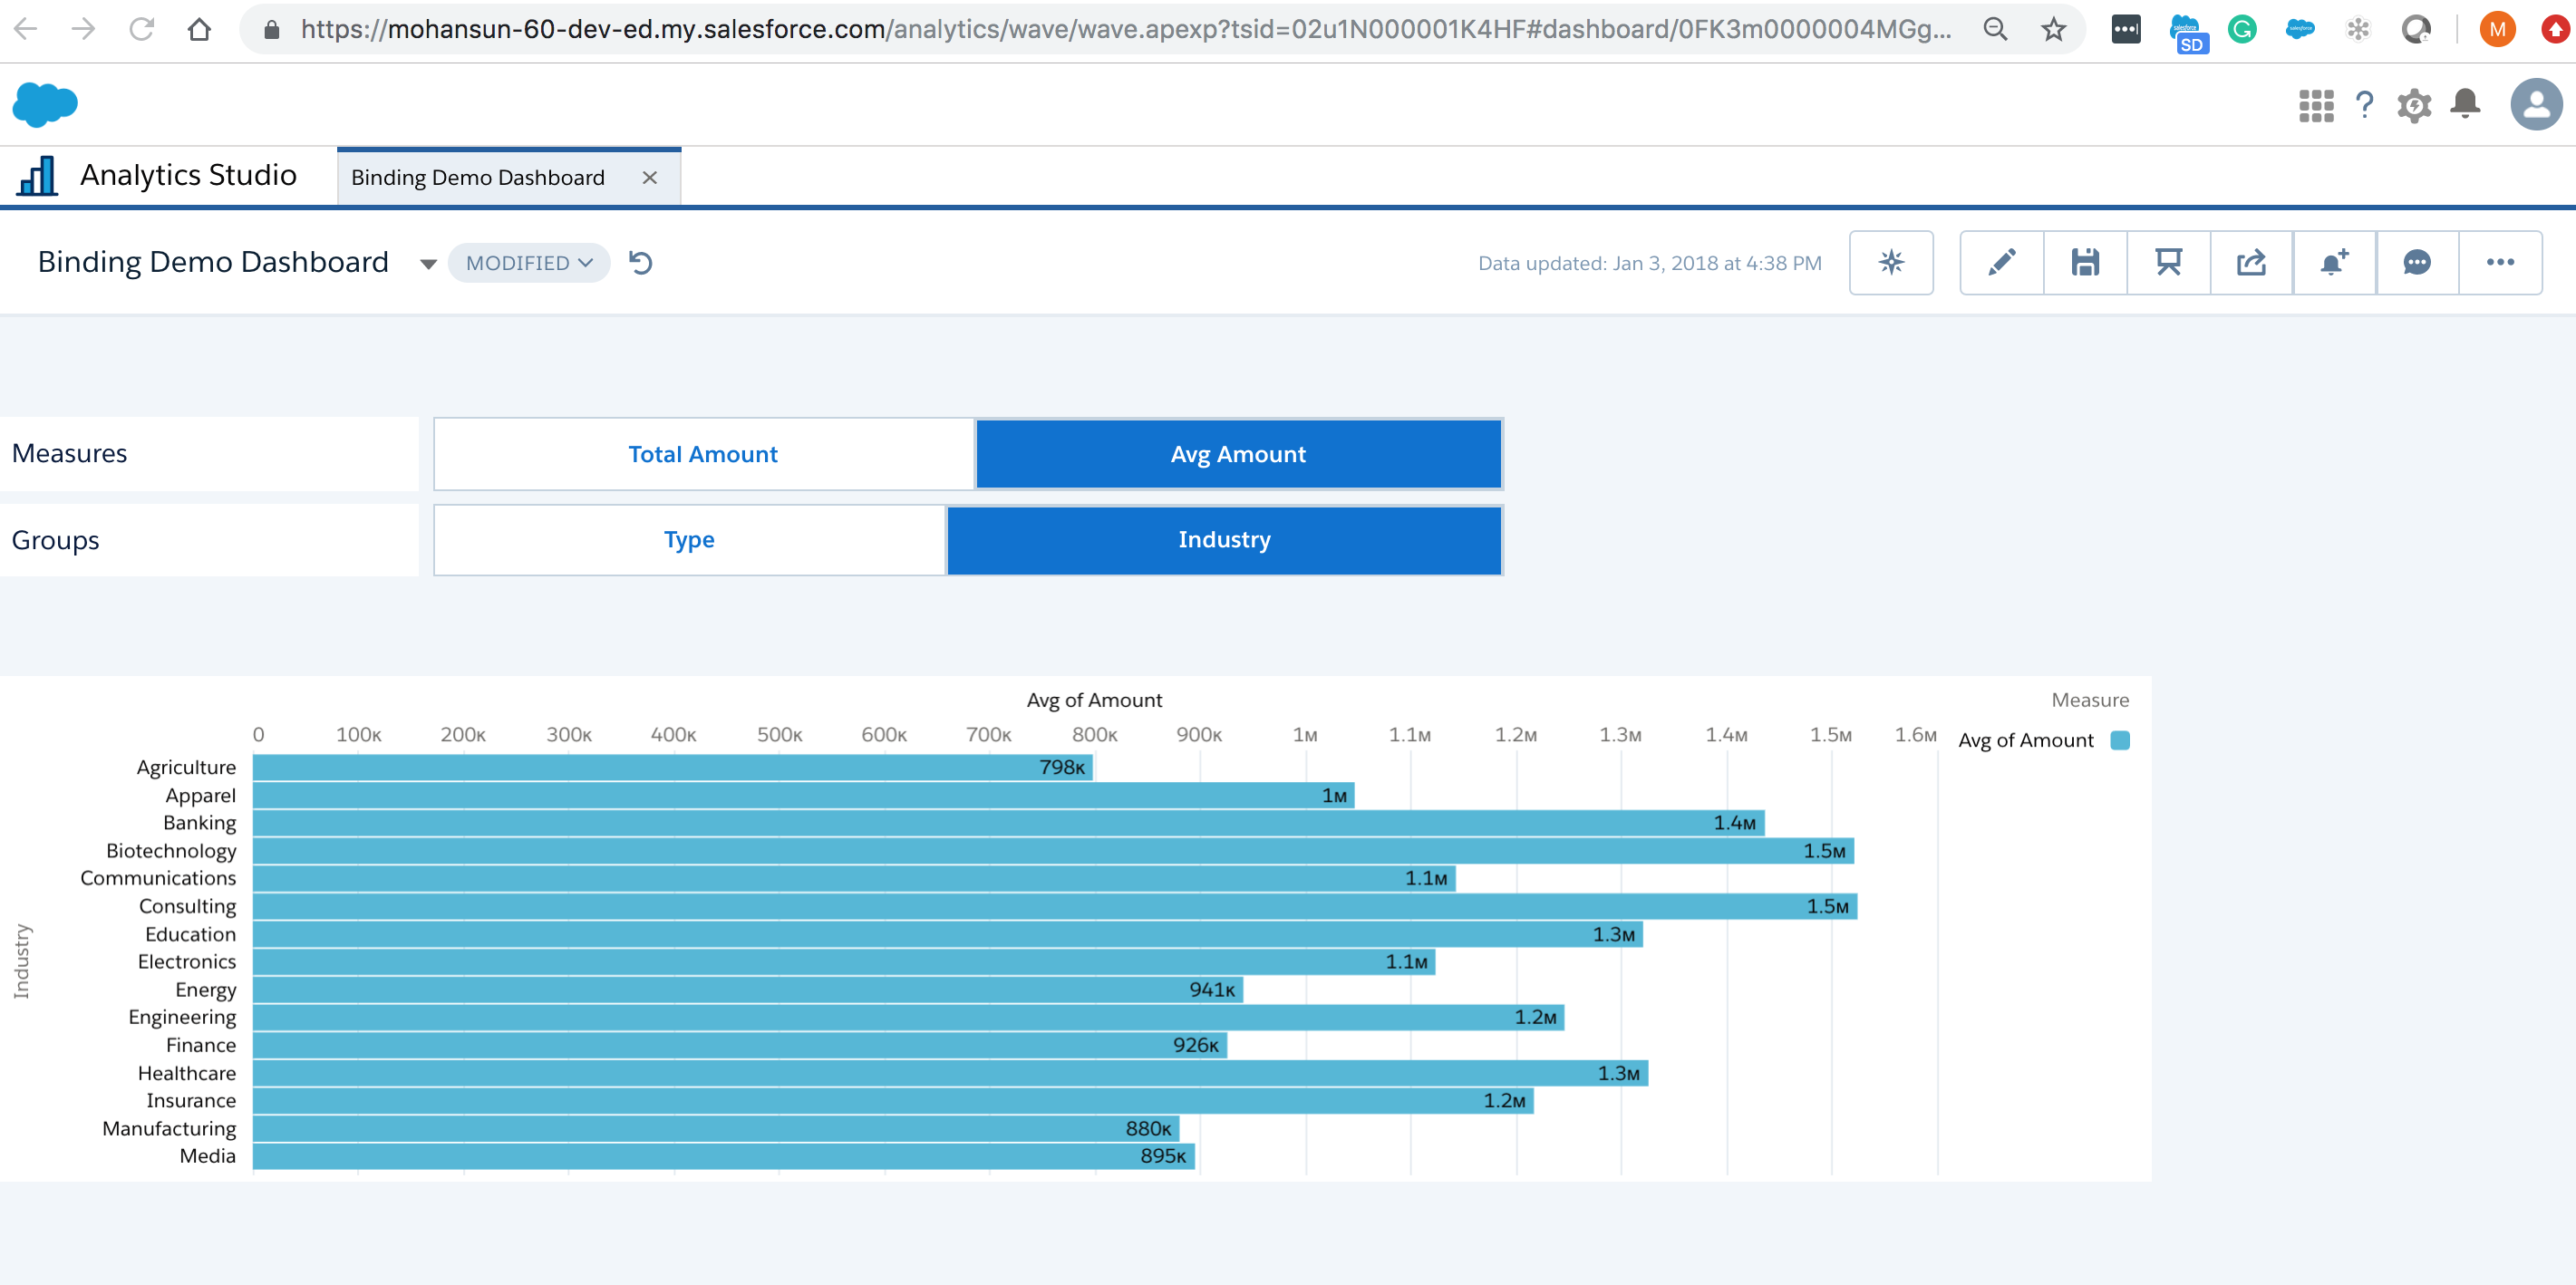Open the Grammarly extension icon
The height and width of the screenshot is (1285, 2576).
click(x=2242, y=29)
